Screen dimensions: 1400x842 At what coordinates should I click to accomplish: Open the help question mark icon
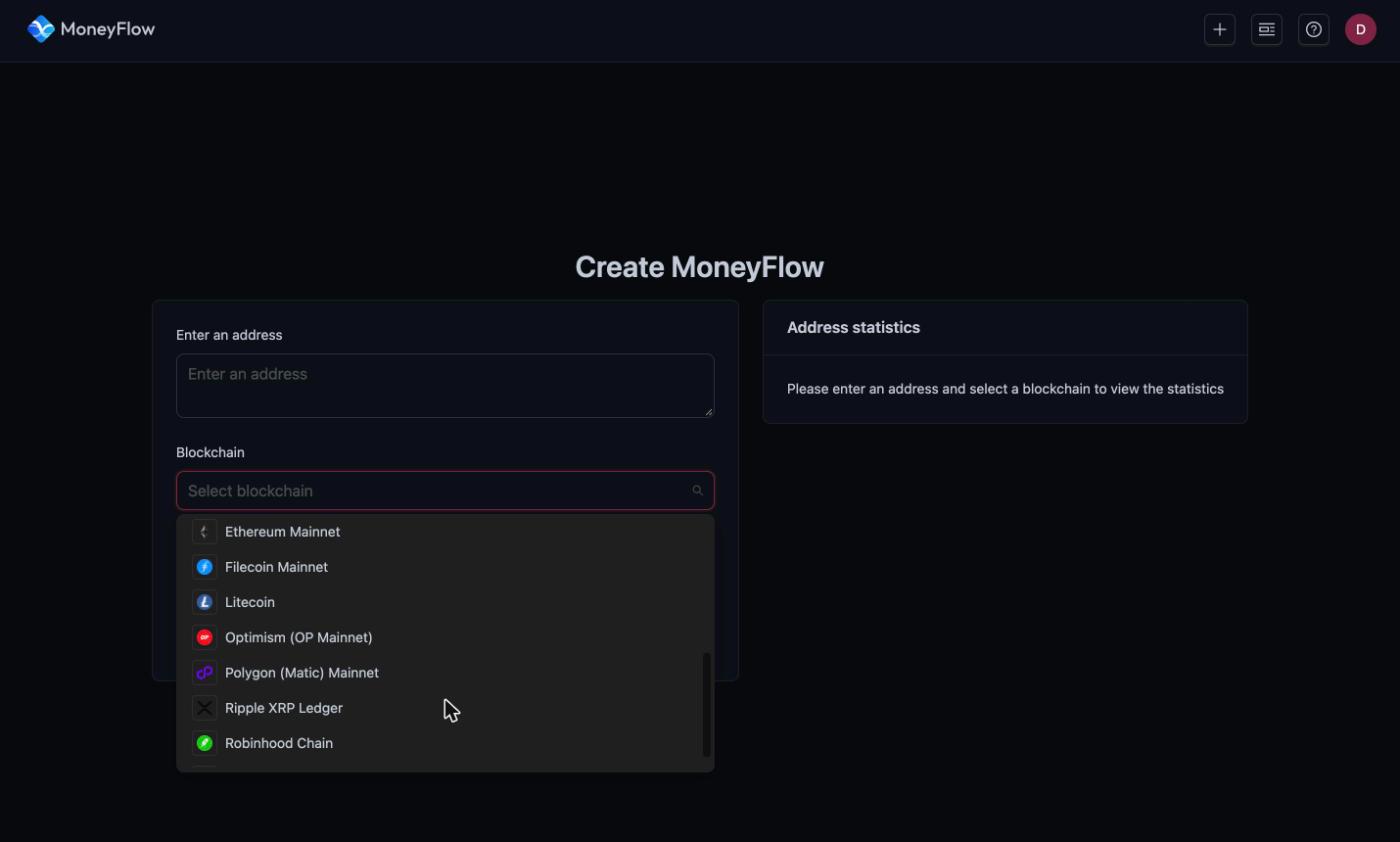click(1313, 29)
